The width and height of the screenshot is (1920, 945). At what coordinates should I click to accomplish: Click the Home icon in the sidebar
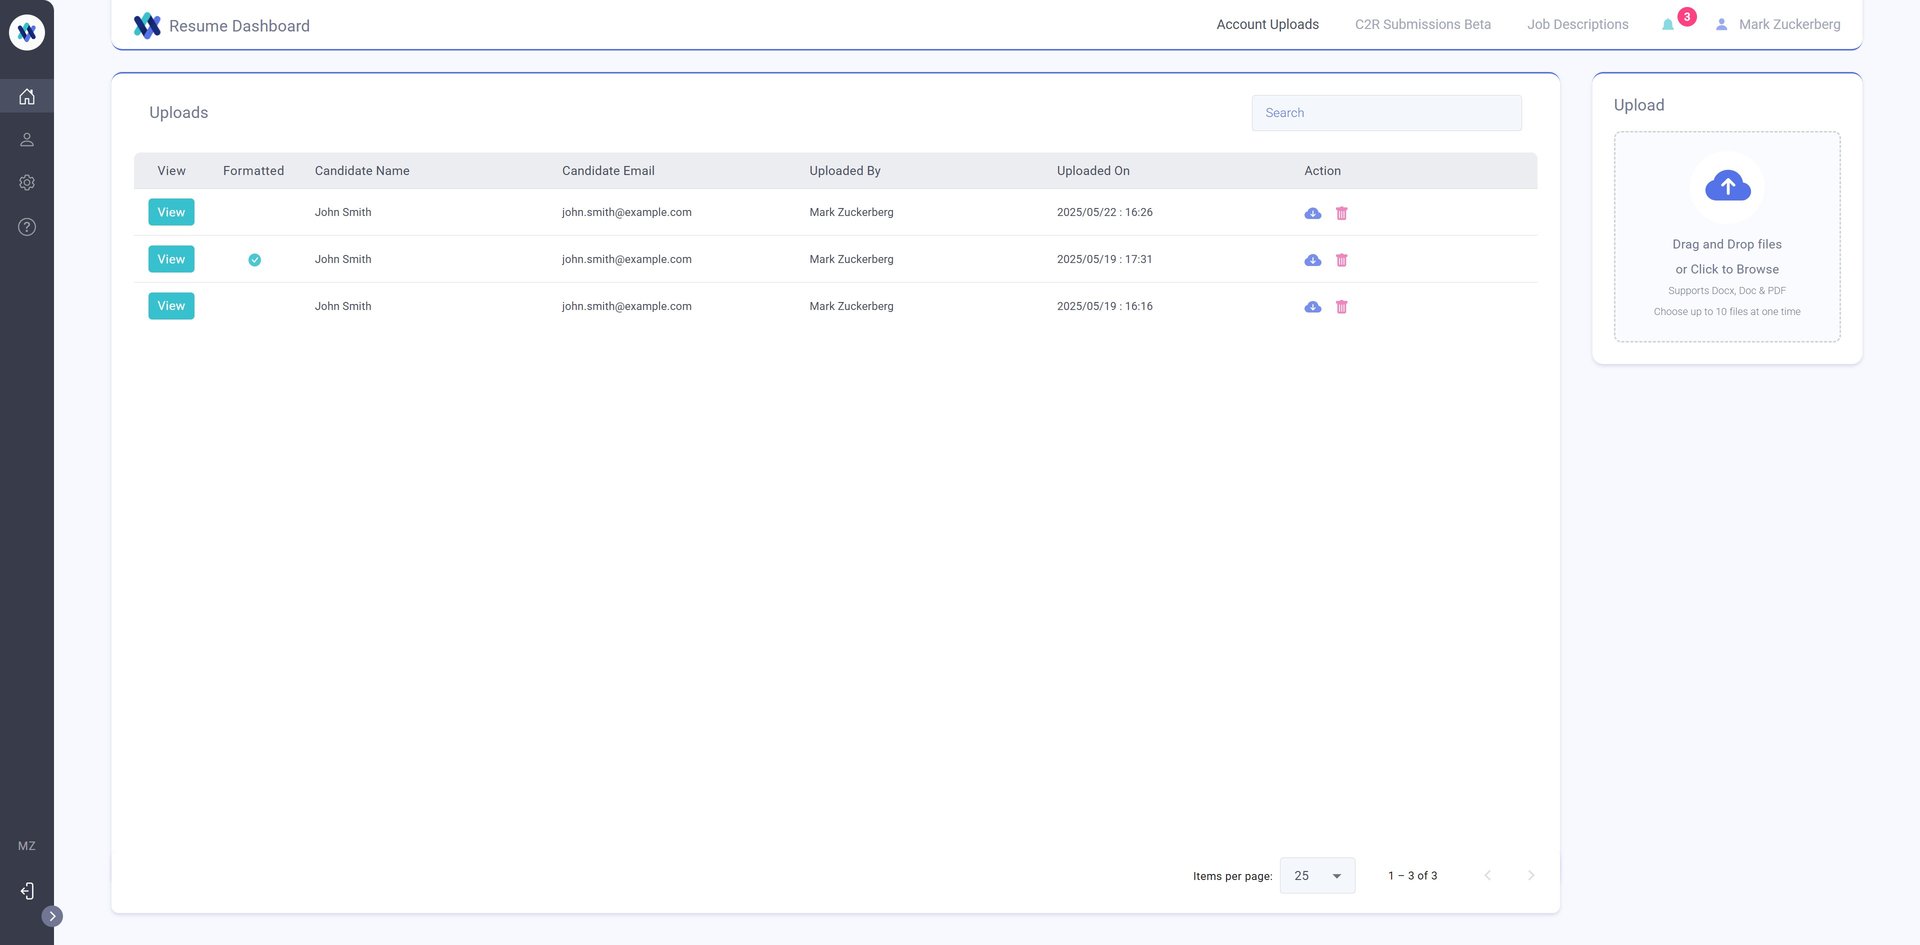point(27,96)
